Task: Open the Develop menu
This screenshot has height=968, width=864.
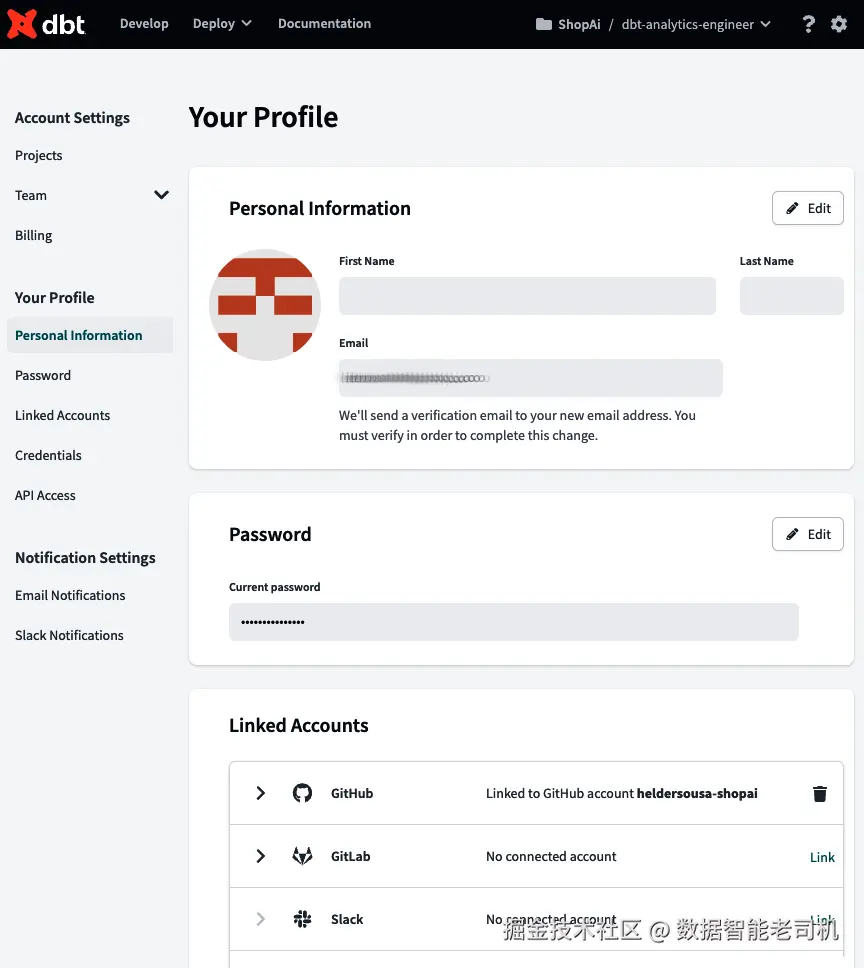Action: point(144,23)
